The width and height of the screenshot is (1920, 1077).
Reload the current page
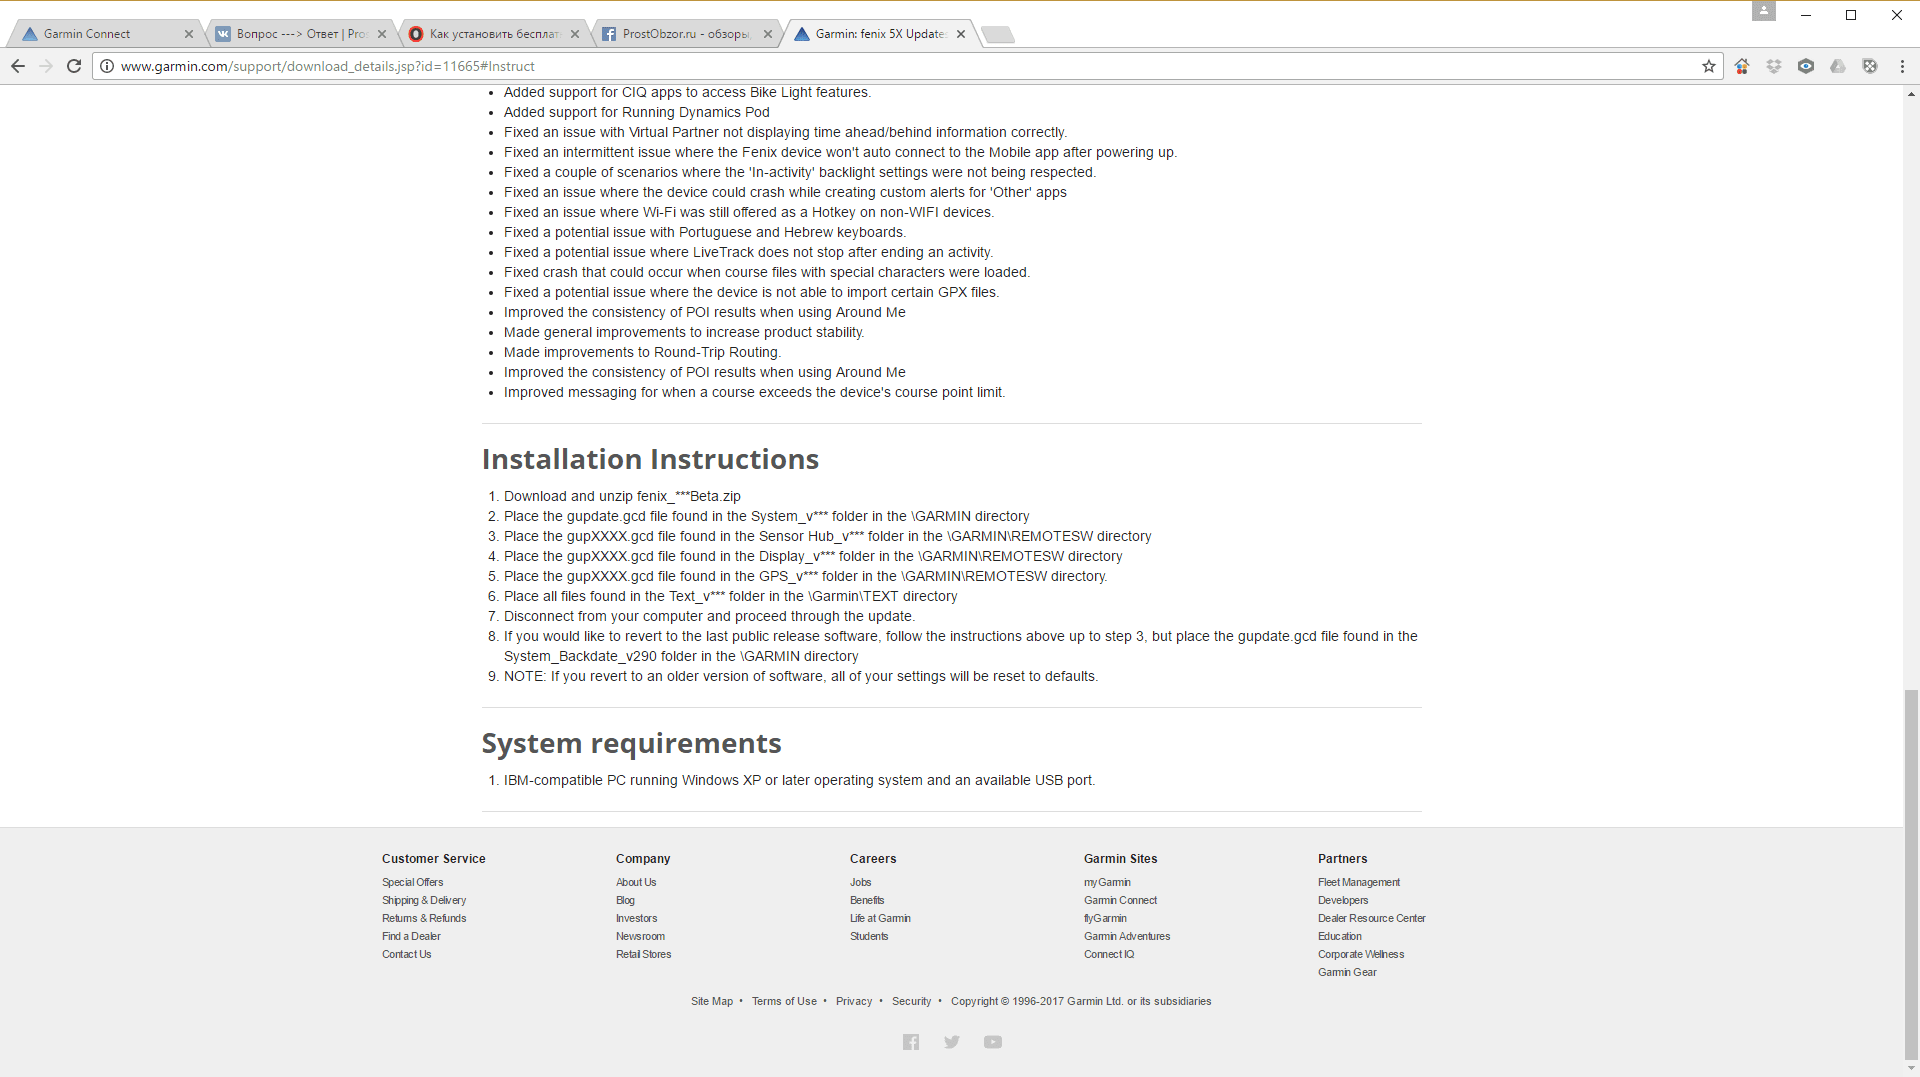(x=74, y=66)
